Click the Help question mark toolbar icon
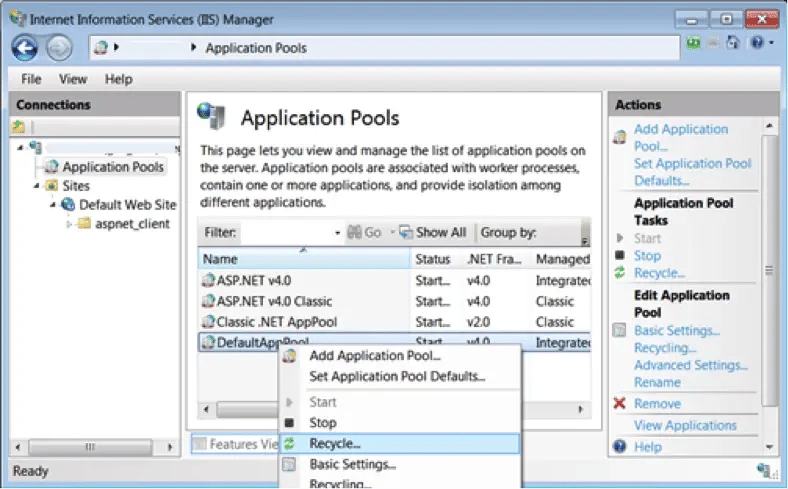 point(757,44)
